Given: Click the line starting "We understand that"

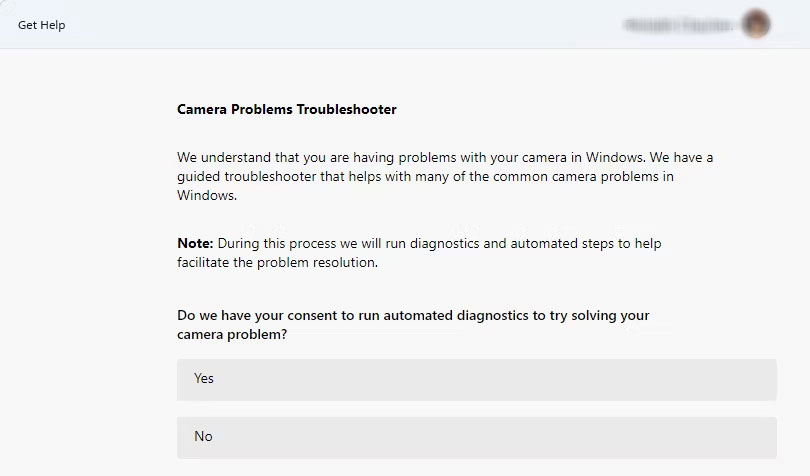Looking at the screenshot, I should click(x=444, y=158).
